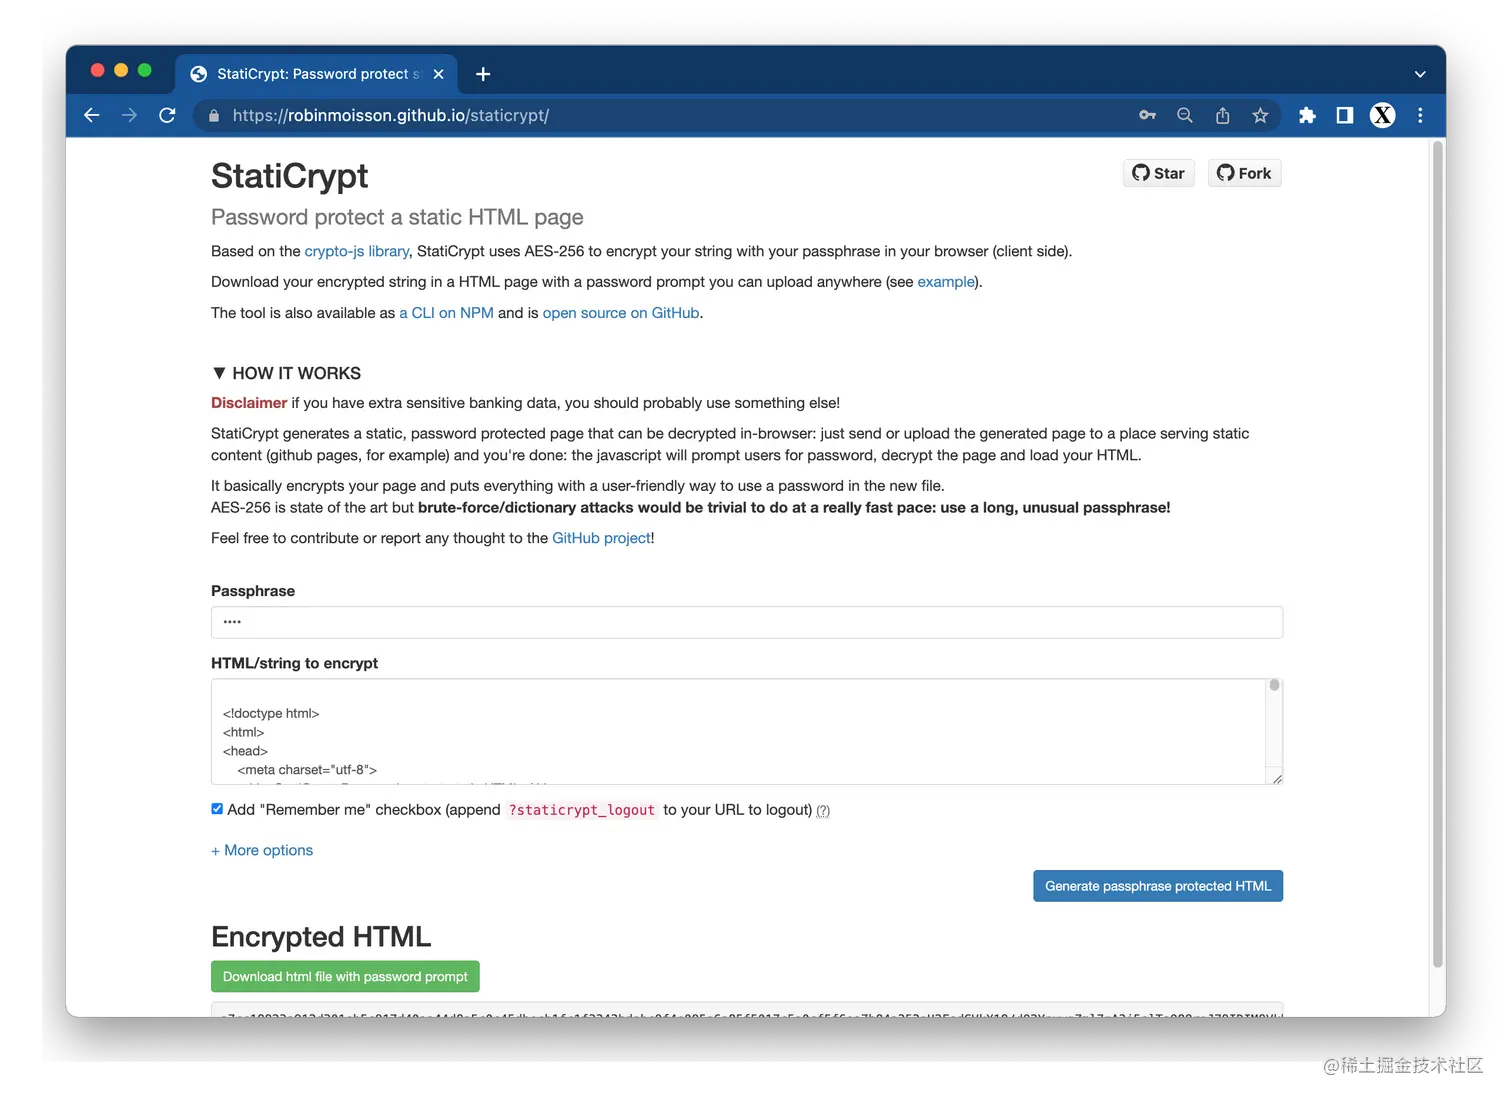Bookmark the page with the star icon
Screen dimensions: 1512x1104
point(1260,115)
